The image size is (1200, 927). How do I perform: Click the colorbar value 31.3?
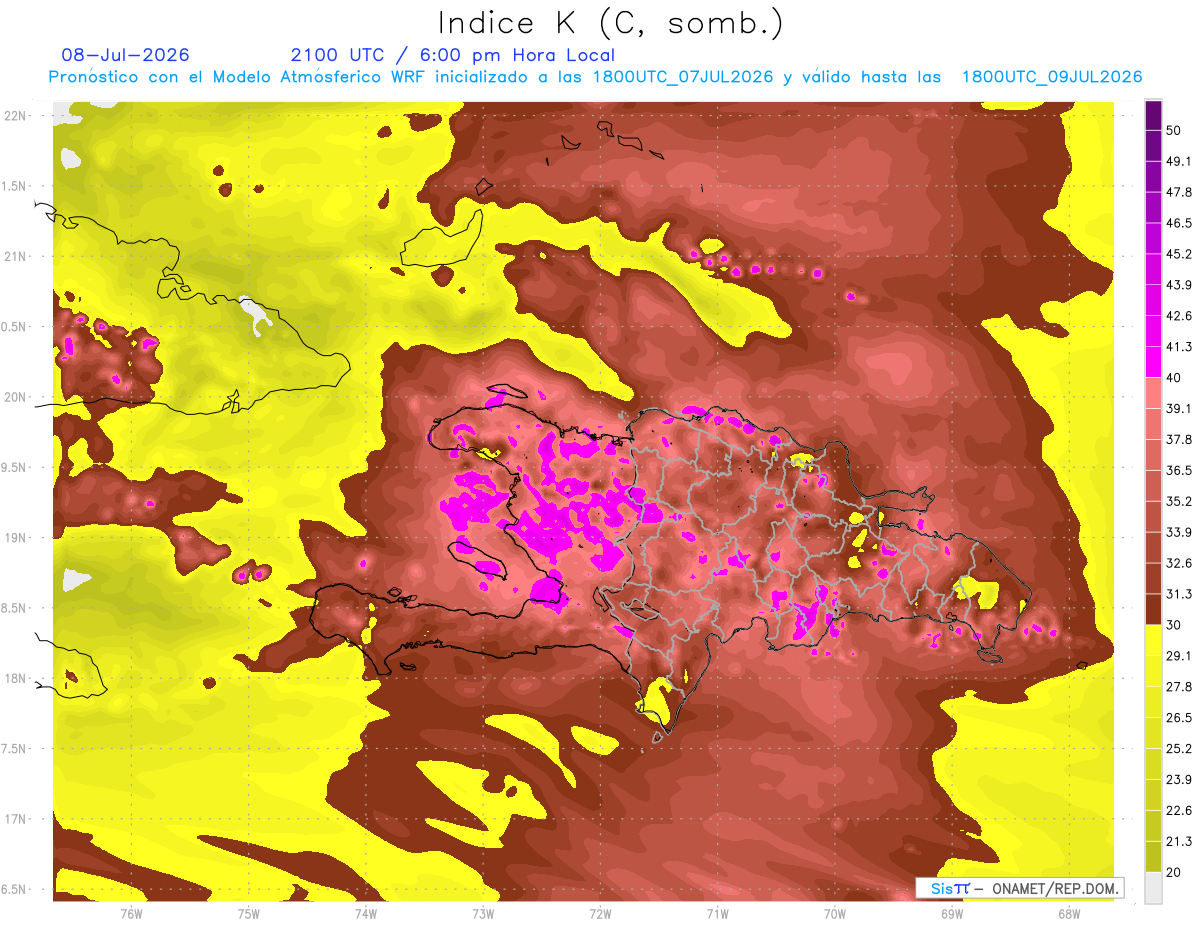(x=1179, y=594)
